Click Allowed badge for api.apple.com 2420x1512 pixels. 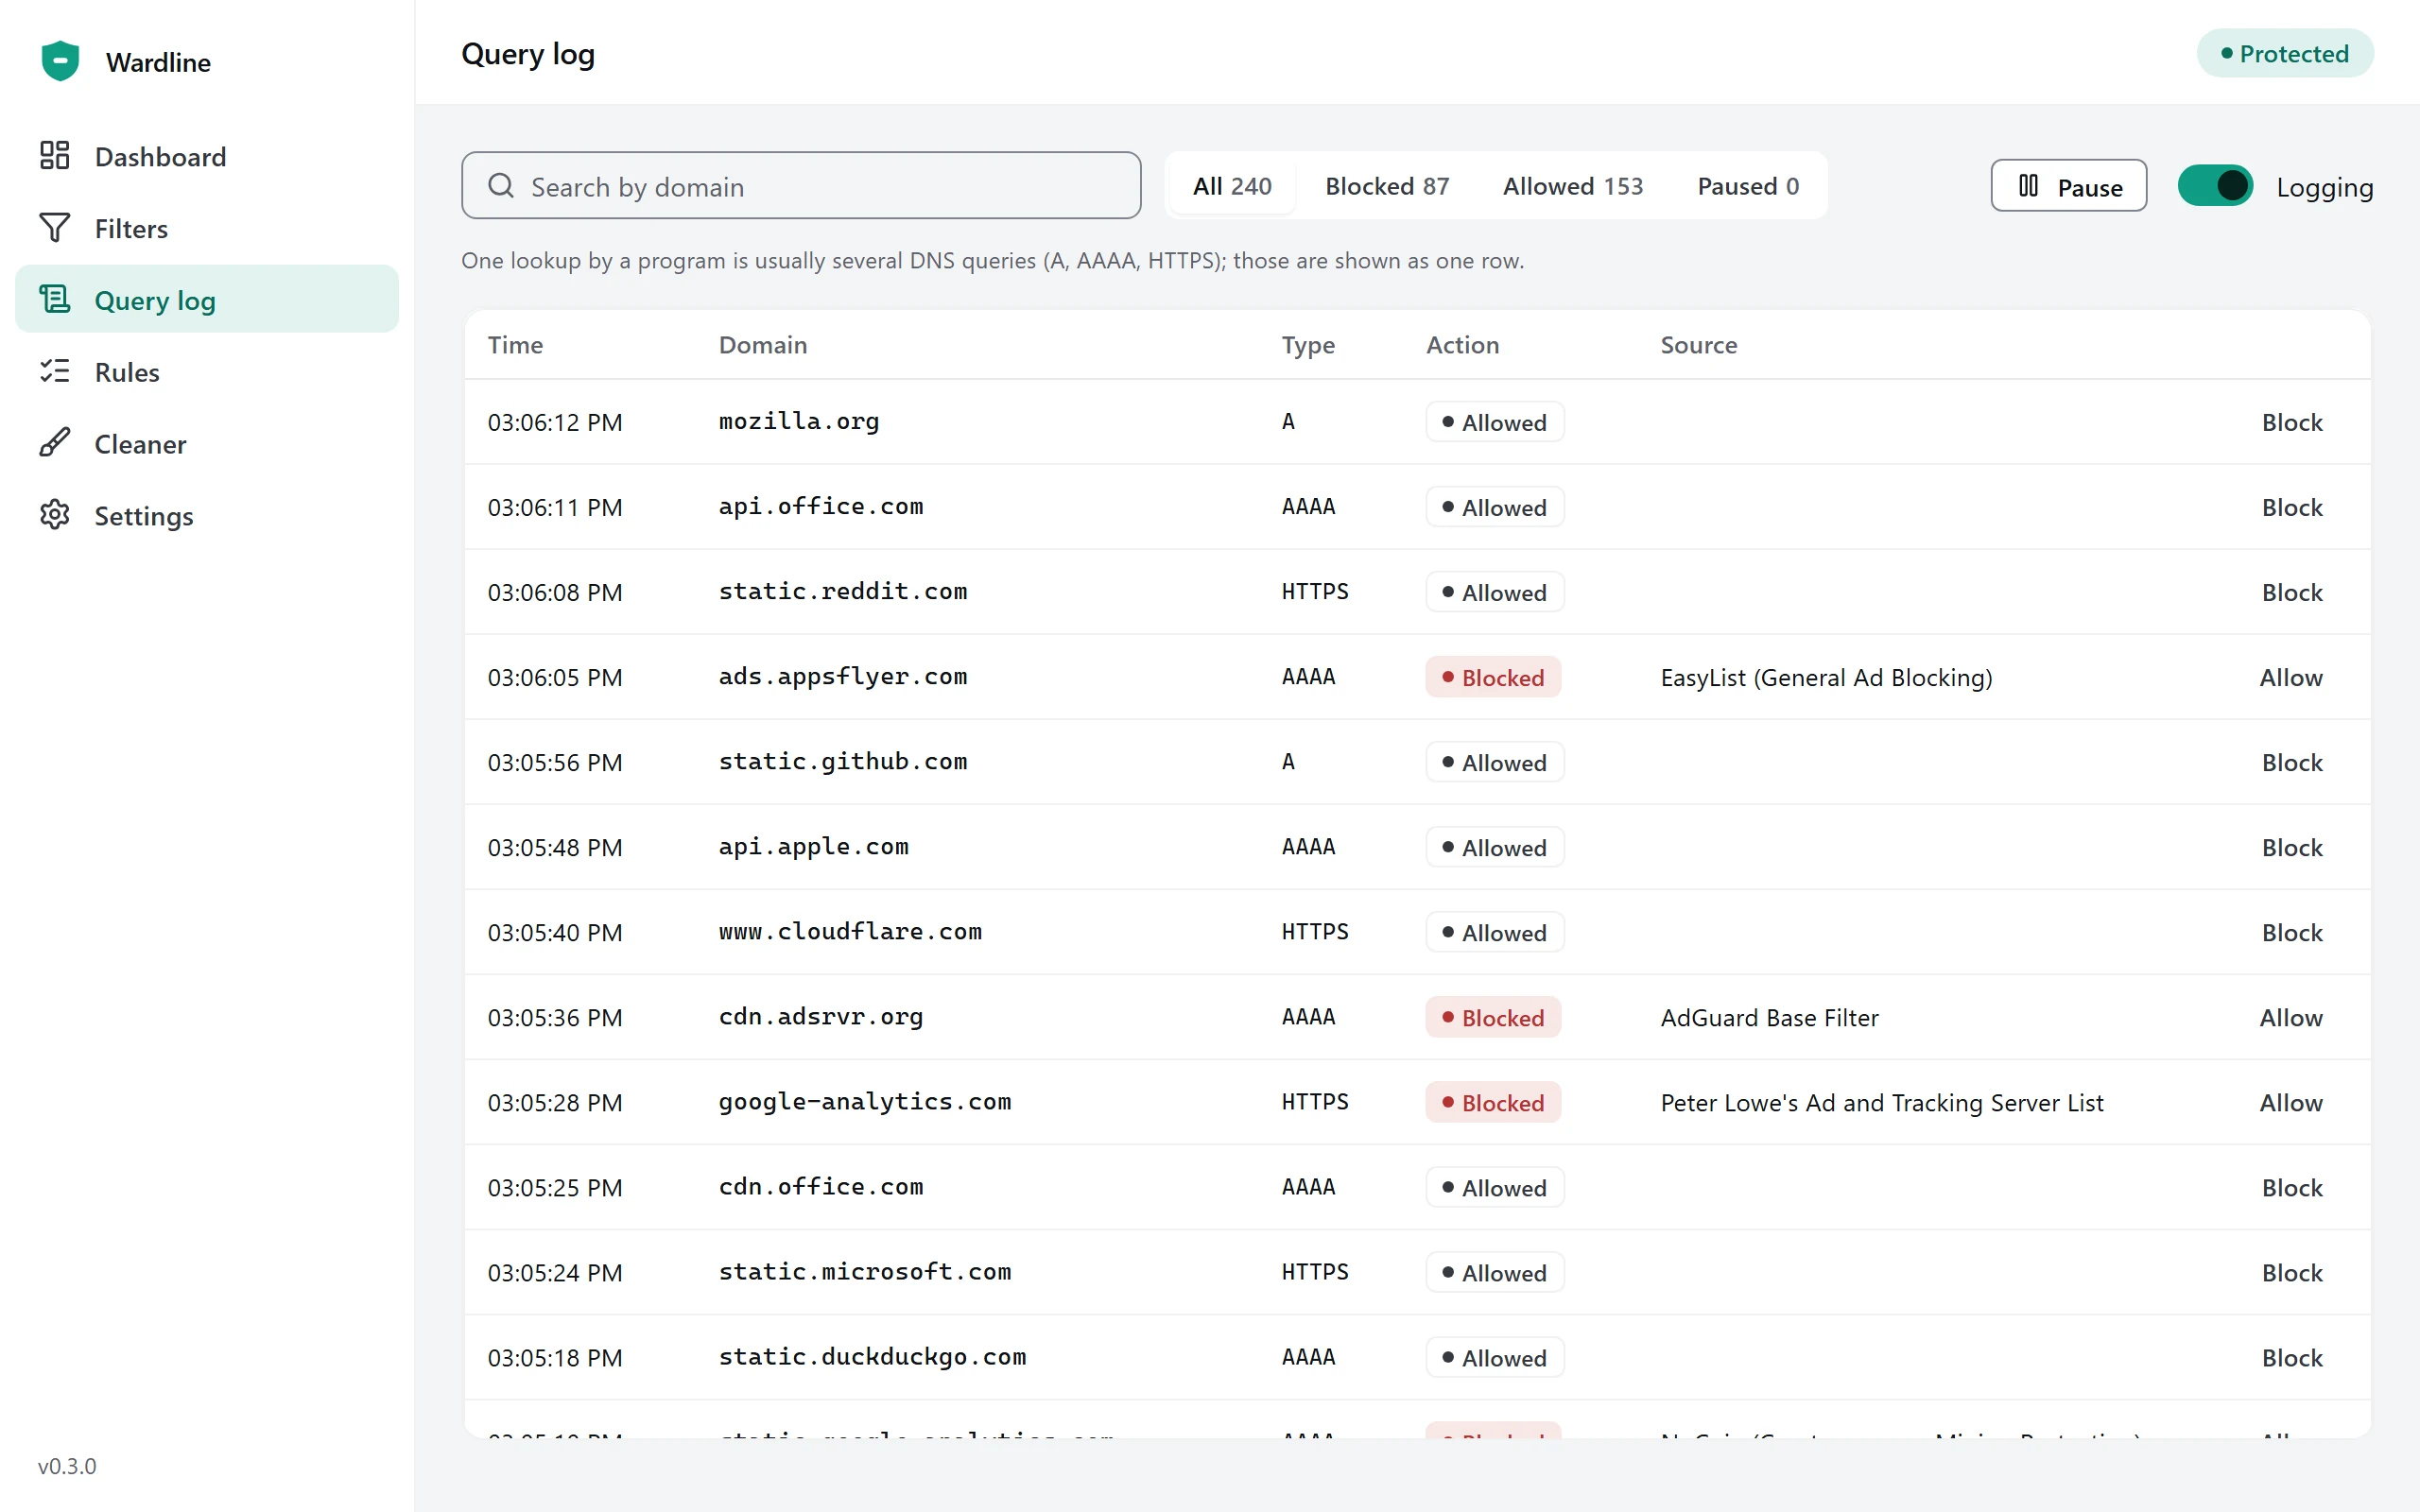1495,847
